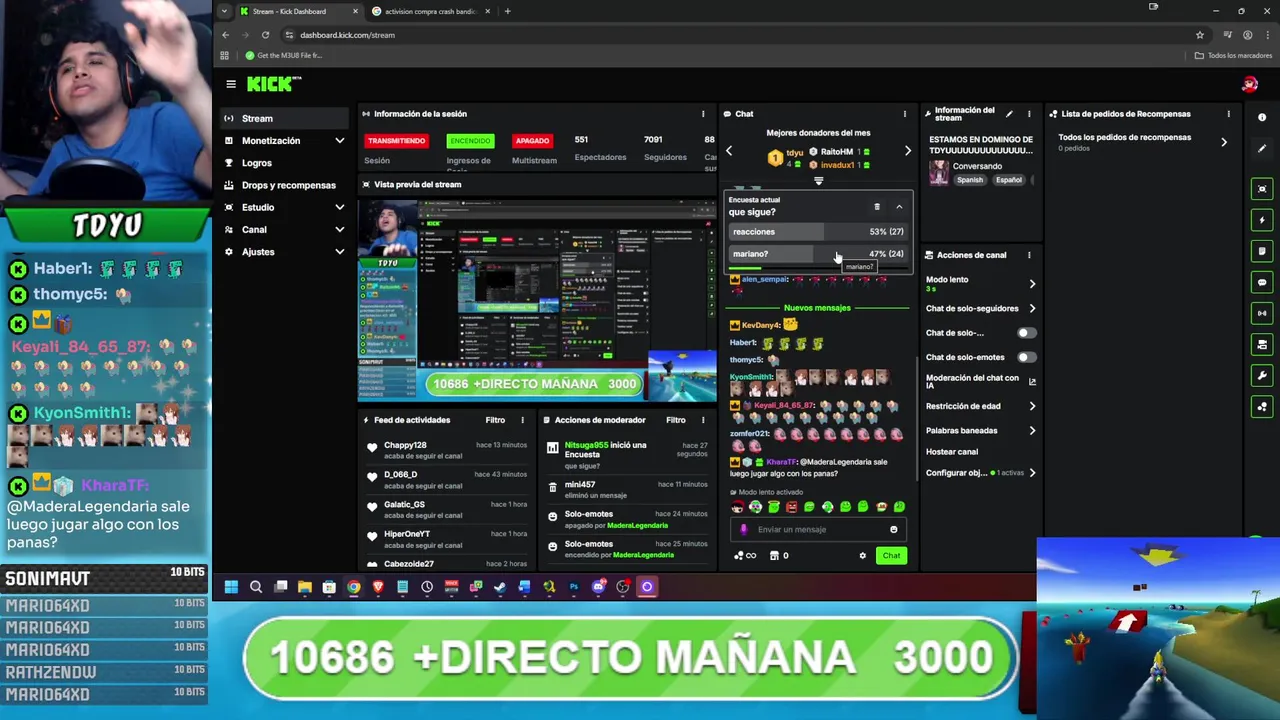The width and height of the screenshot is (1280, 720).
Task: Open the wrench moderator widget in the right toolbar
Action: pyautogui.click(x=1262, y=376)
